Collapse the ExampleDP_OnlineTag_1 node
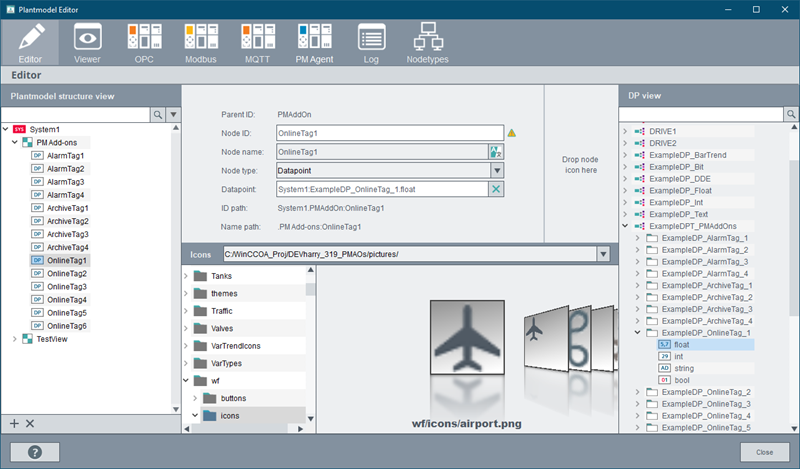This screenshot has height=469, width=800. pyautogui.click(x=637, y=331)
